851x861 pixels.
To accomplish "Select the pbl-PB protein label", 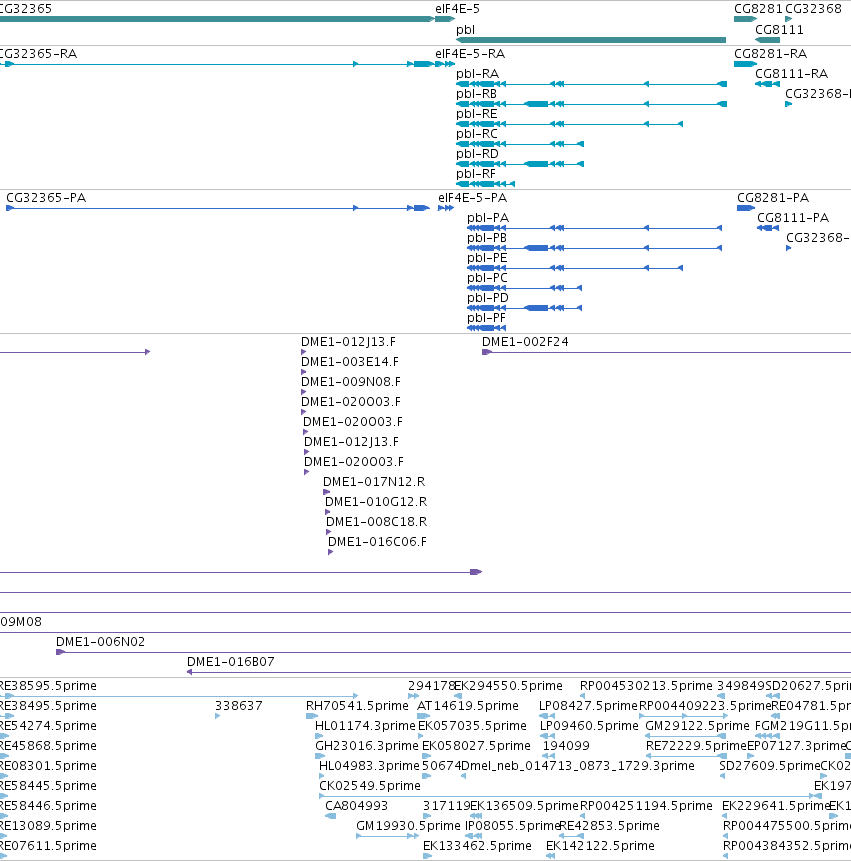I will [486, 238].
